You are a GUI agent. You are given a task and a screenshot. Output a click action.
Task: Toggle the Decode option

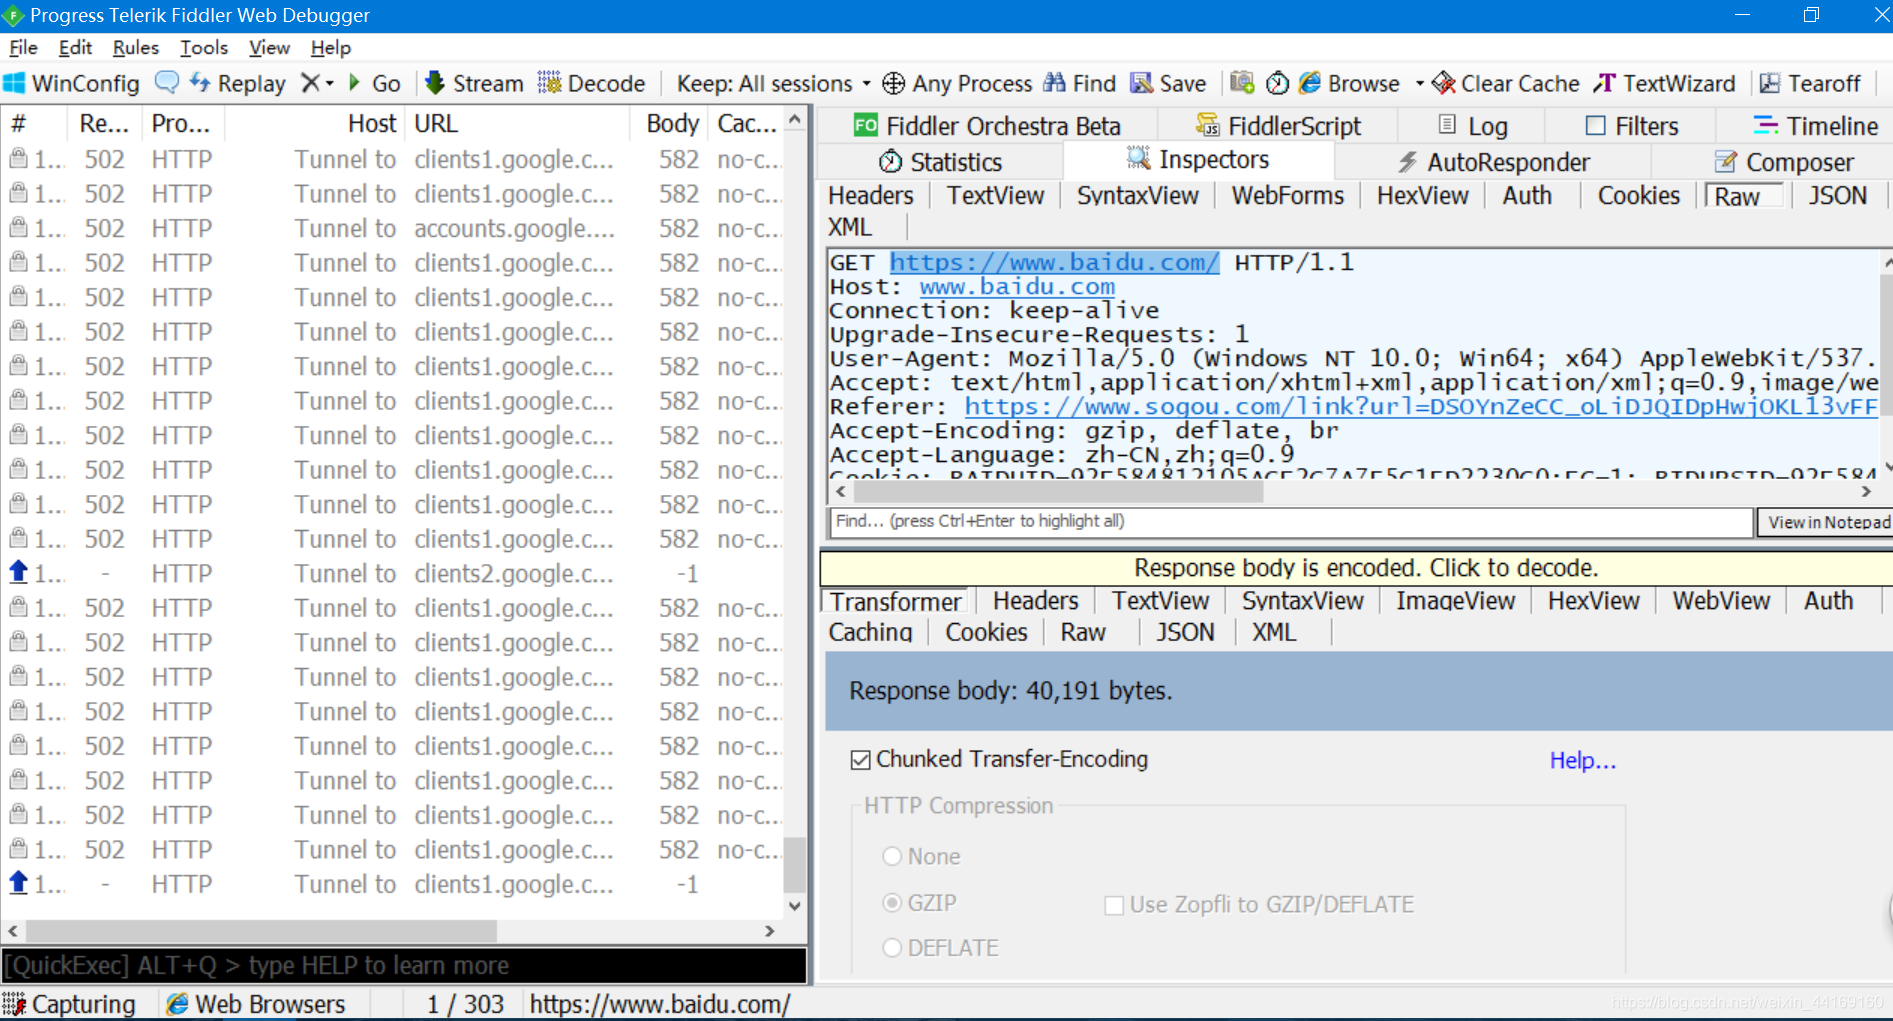point(592,84)
